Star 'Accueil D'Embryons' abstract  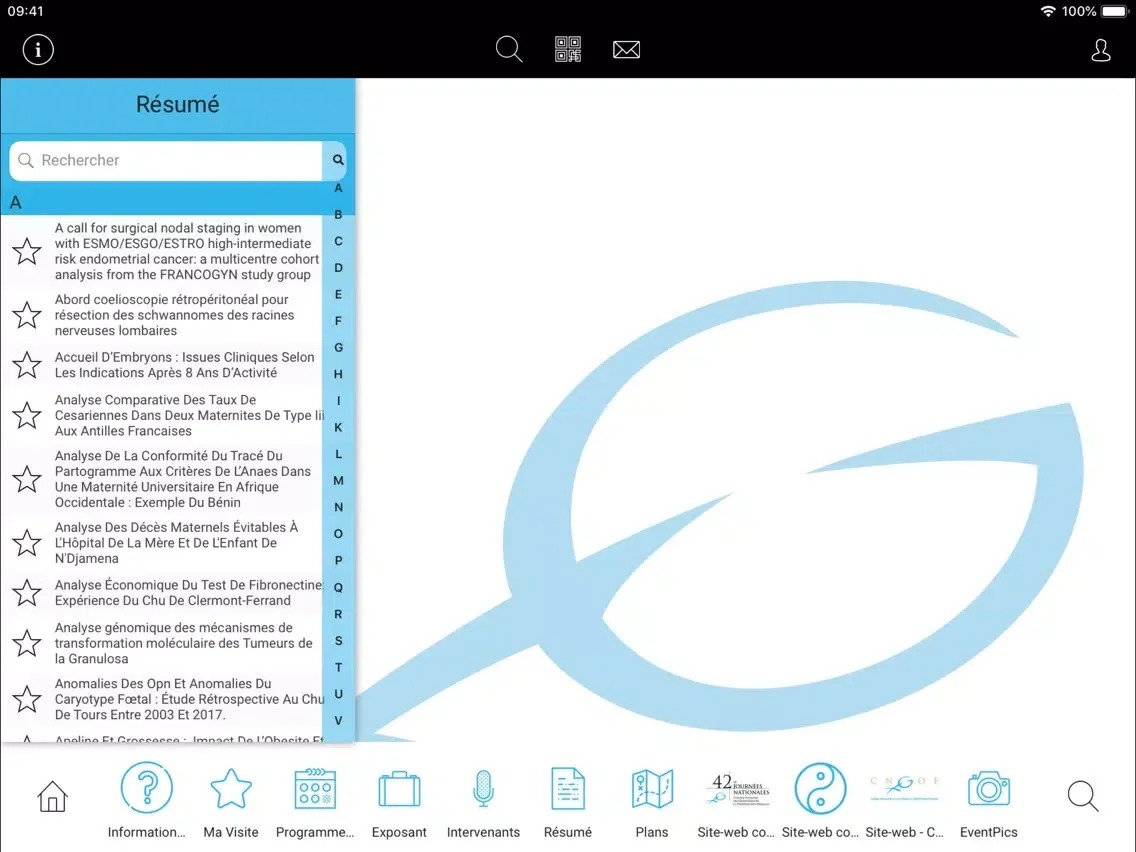pos(27,365)
